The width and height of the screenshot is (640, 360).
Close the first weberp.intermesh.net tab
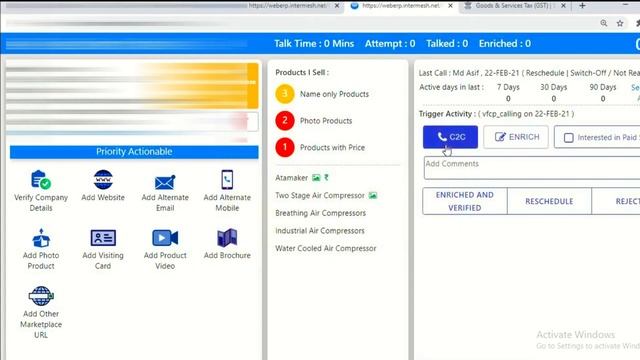(x=337, y=6)
